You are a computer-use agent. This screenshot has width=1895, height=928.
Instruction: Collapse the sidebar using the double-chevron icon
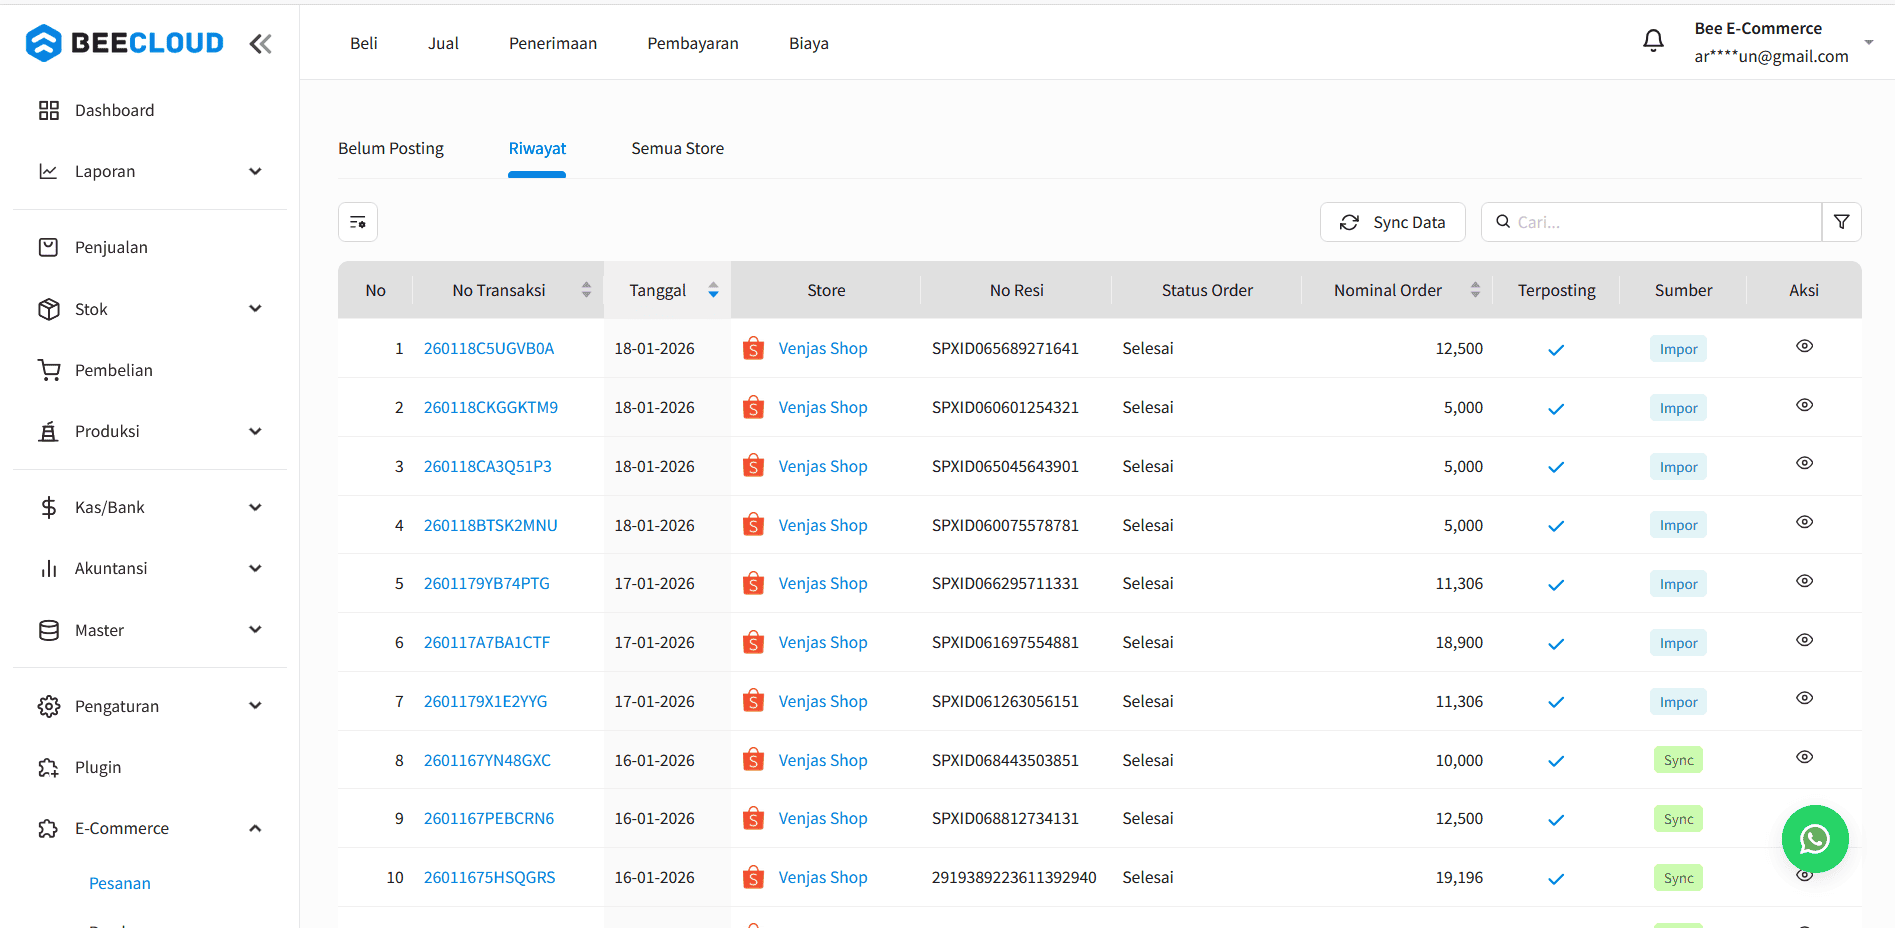click(x=260, y=43)
